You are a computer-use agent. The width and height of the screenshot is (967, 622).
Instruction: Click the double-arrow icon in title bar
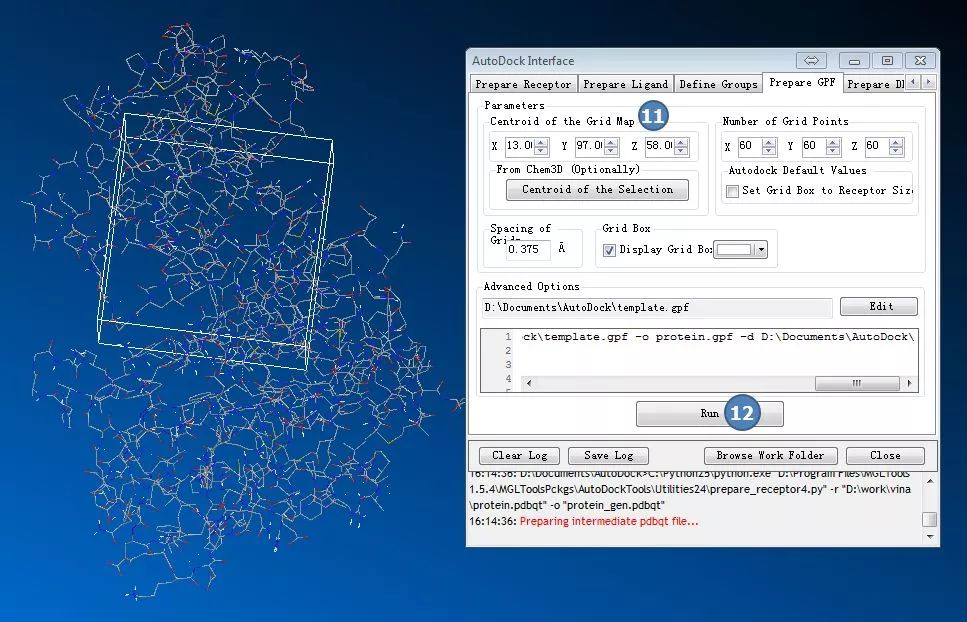812,61
